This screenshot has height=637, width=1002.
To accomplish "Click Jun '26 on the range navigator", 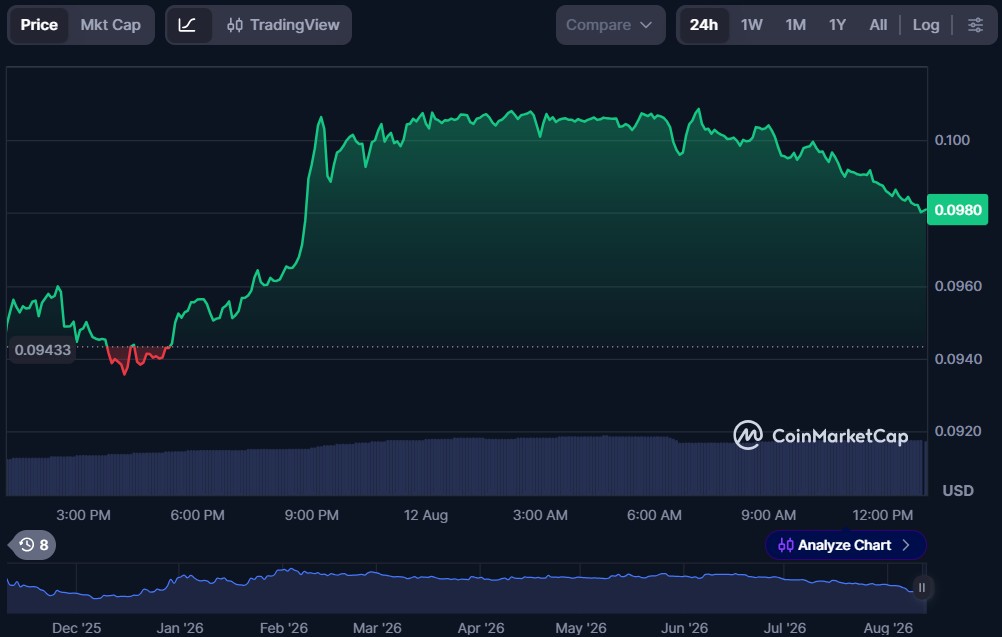I will click(x=684, y=628).
